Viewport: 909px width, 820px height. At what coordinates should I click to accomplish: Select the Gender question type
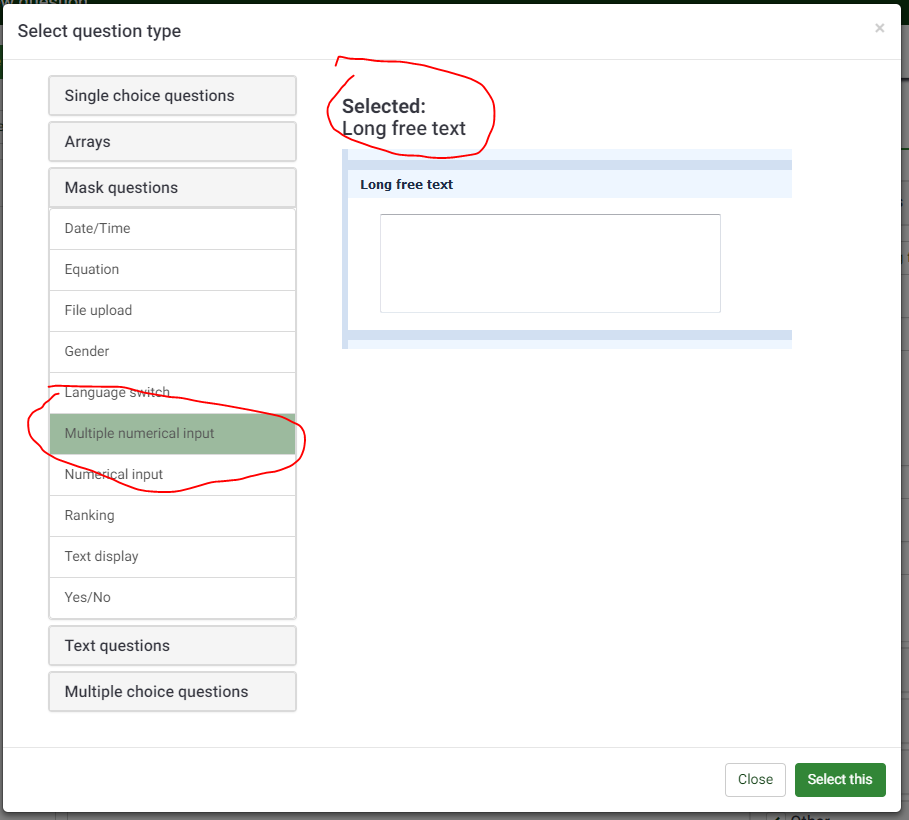point(172,352)
